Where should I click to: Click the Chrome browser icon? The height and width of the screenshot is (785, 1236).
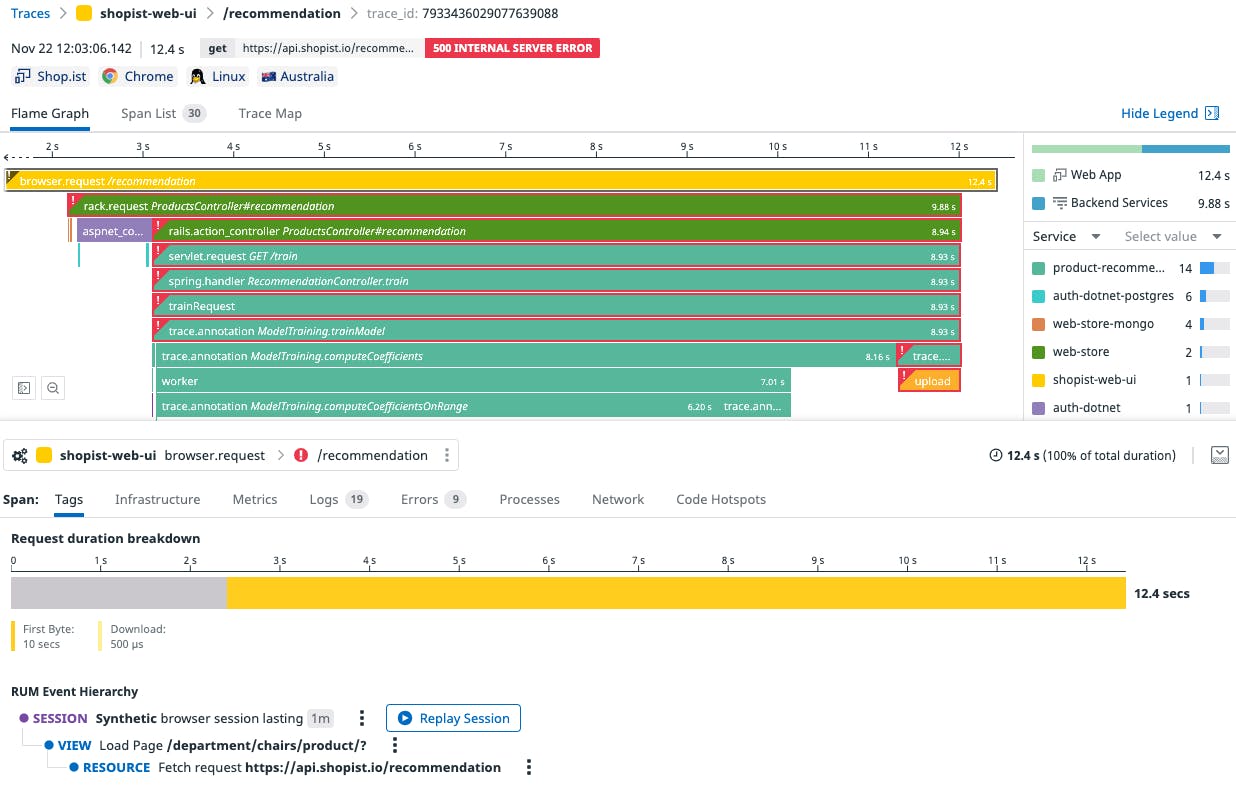coord(113,76)
